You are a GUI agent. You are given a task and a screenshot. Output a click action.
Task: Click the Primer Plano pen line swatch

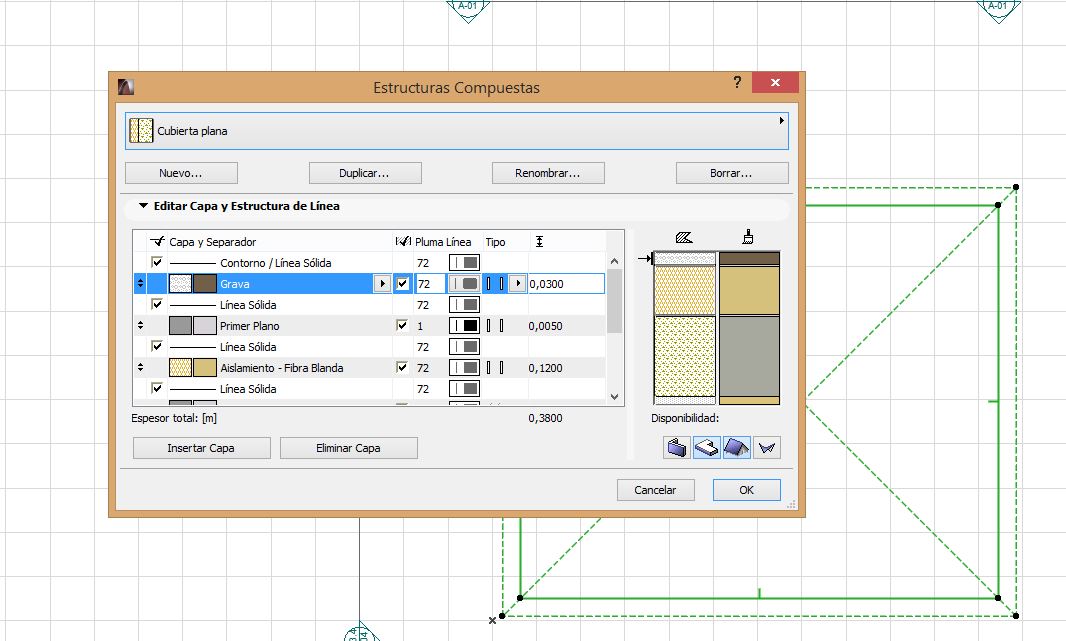[464, 326]
